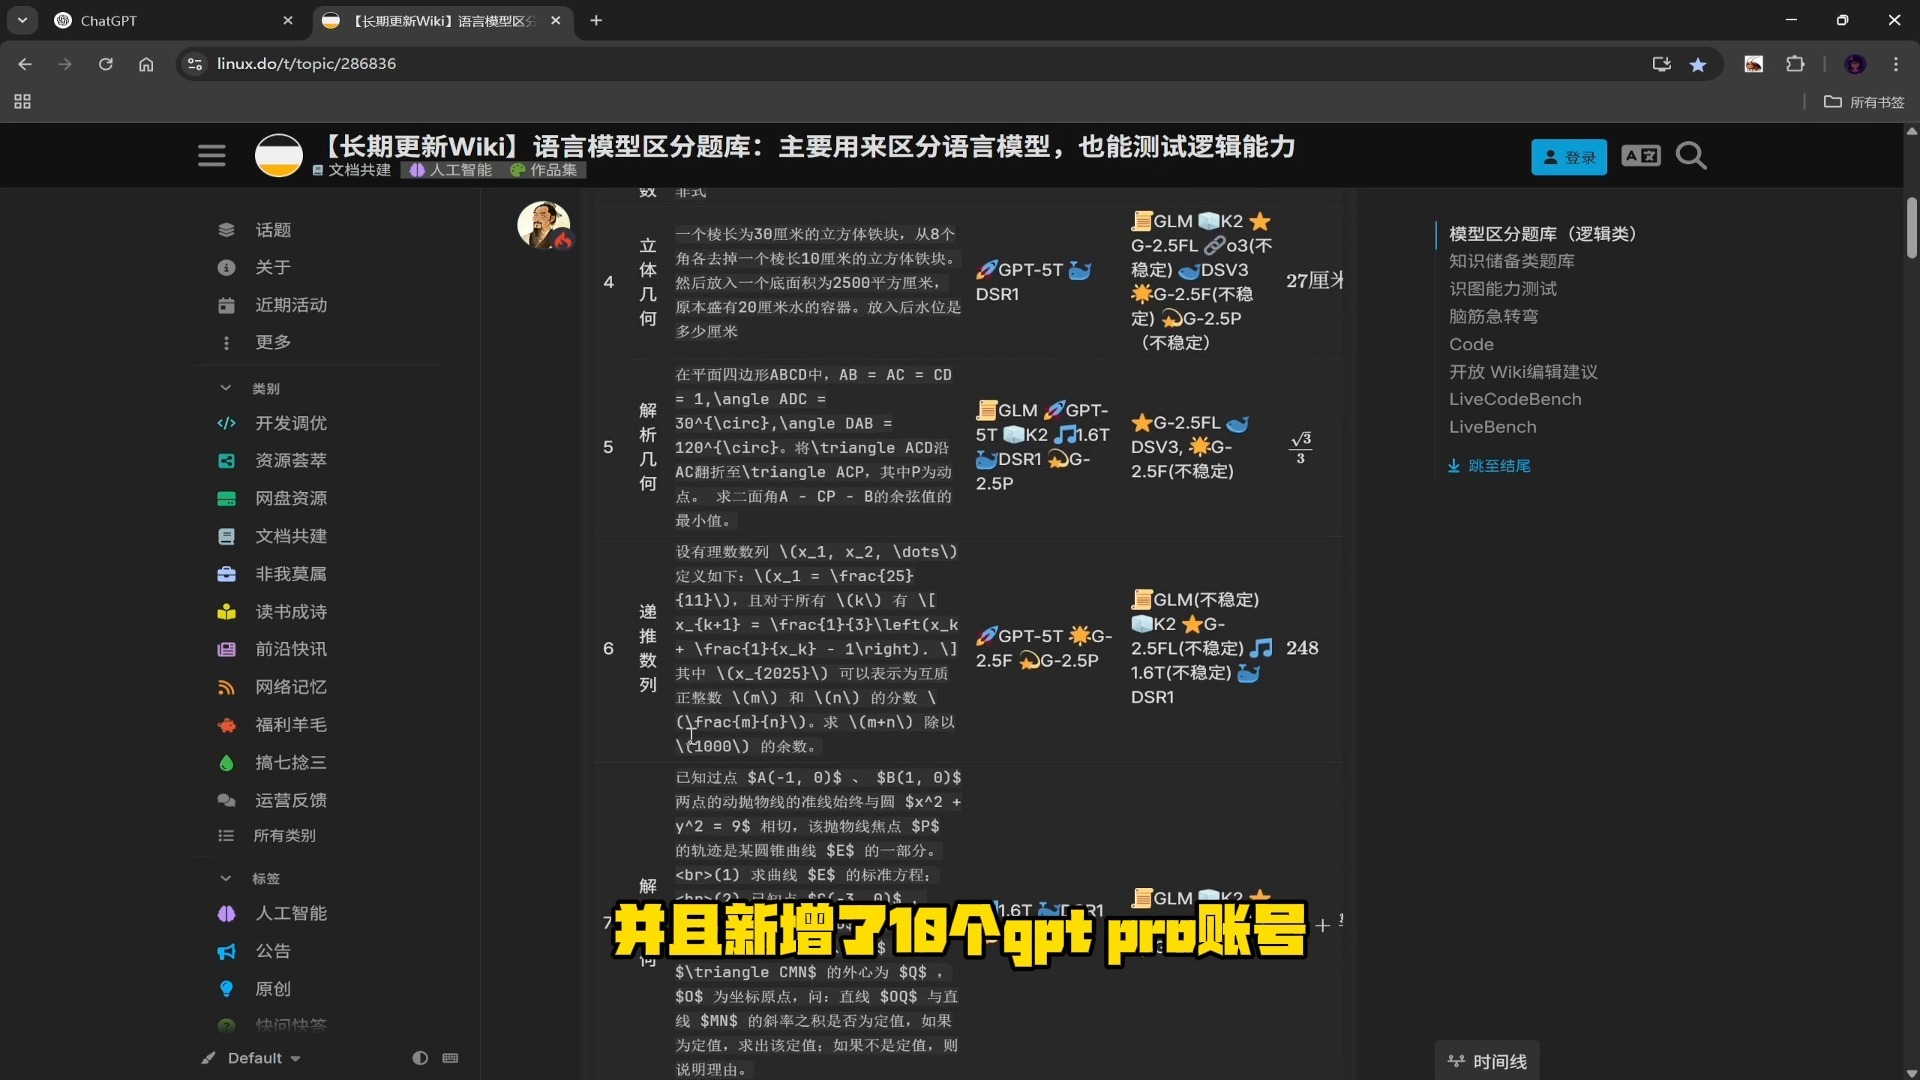1920x1080 pixels.
Task: Jump to LiveCodeBench section
Action: point(1515,399)
